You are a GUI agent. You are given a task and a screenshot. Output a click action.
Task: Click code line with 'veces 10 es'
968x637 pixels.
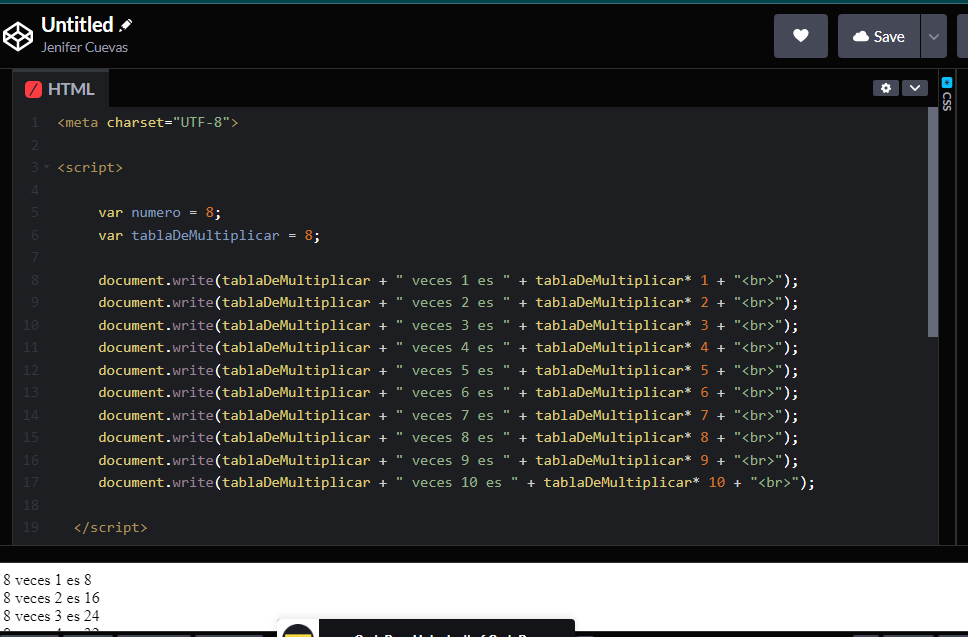[x=456, y=482]
